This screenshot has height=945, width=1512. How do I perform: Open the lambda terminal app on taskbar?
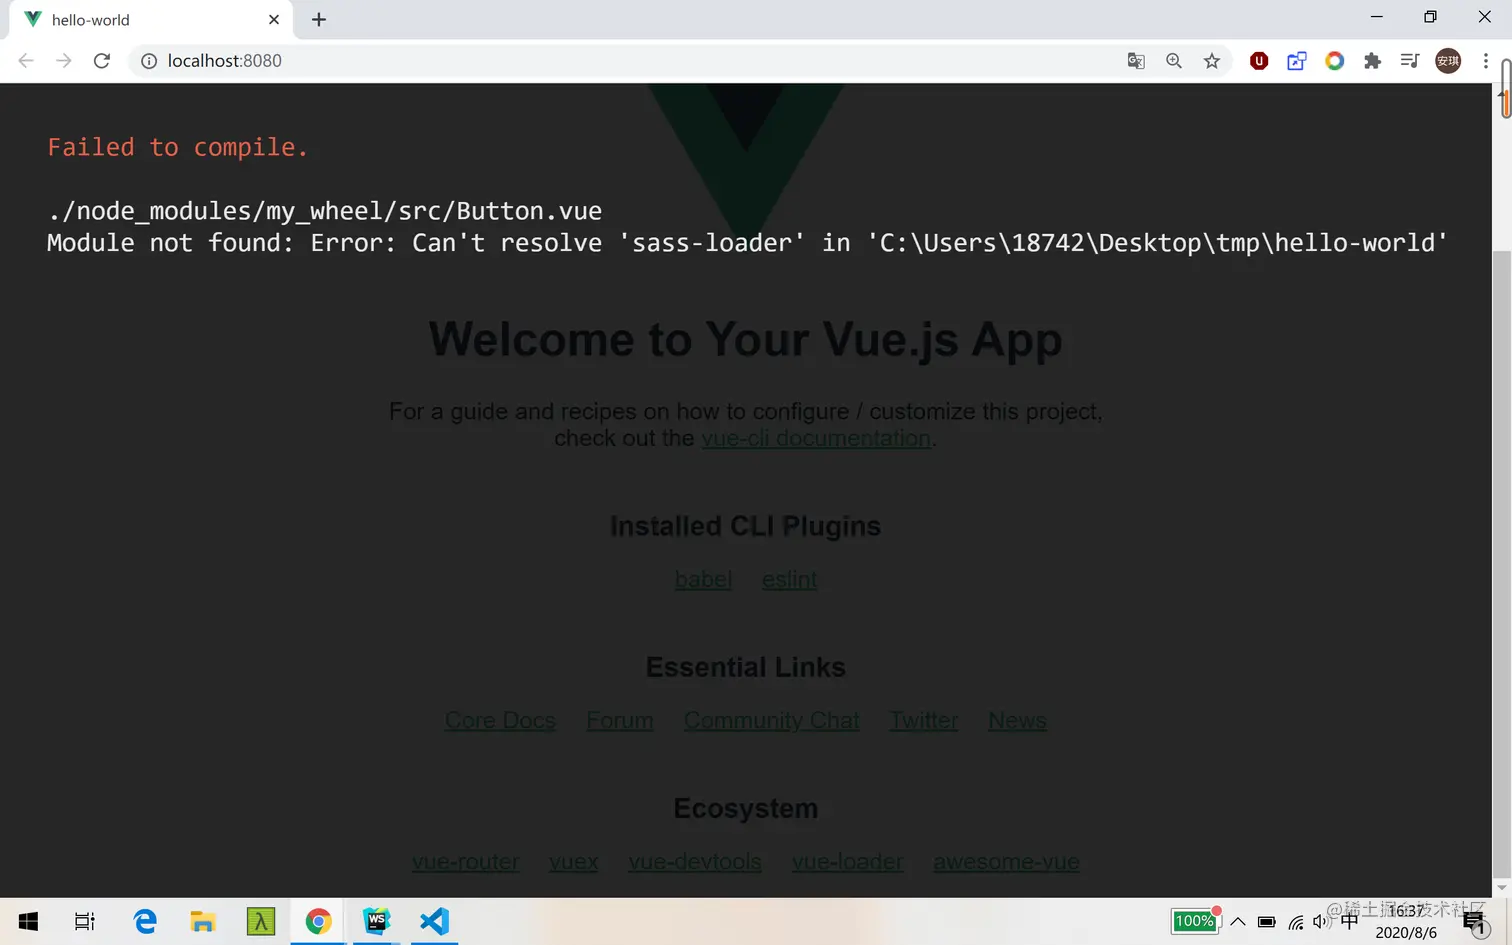coord(261,921)
